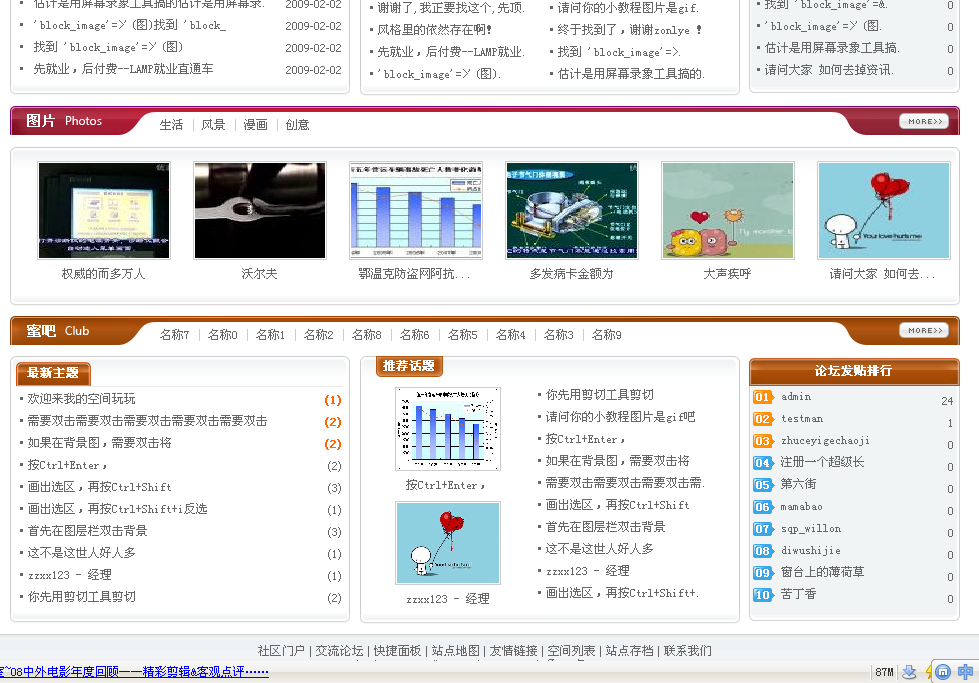This screenshot has height=683, width=979.
Task: Open the bar chart photo thumbnail in Photos section
Action: [x=416, y=210]
